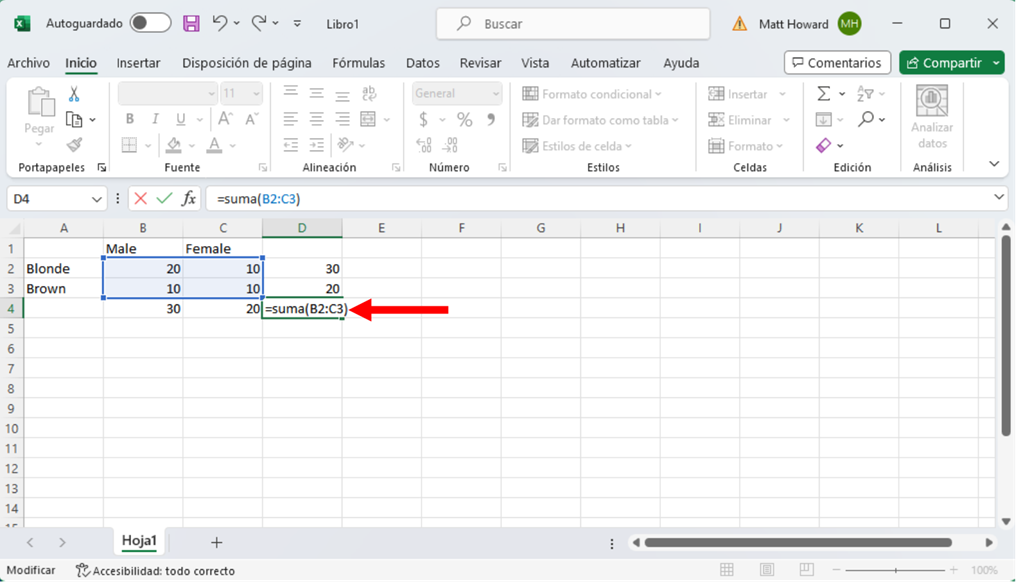Image resolution: width=1016 pixels, height=582 pixels.
Task: Click the AutoSum sigma icon
Action: (x=823, y=94)
